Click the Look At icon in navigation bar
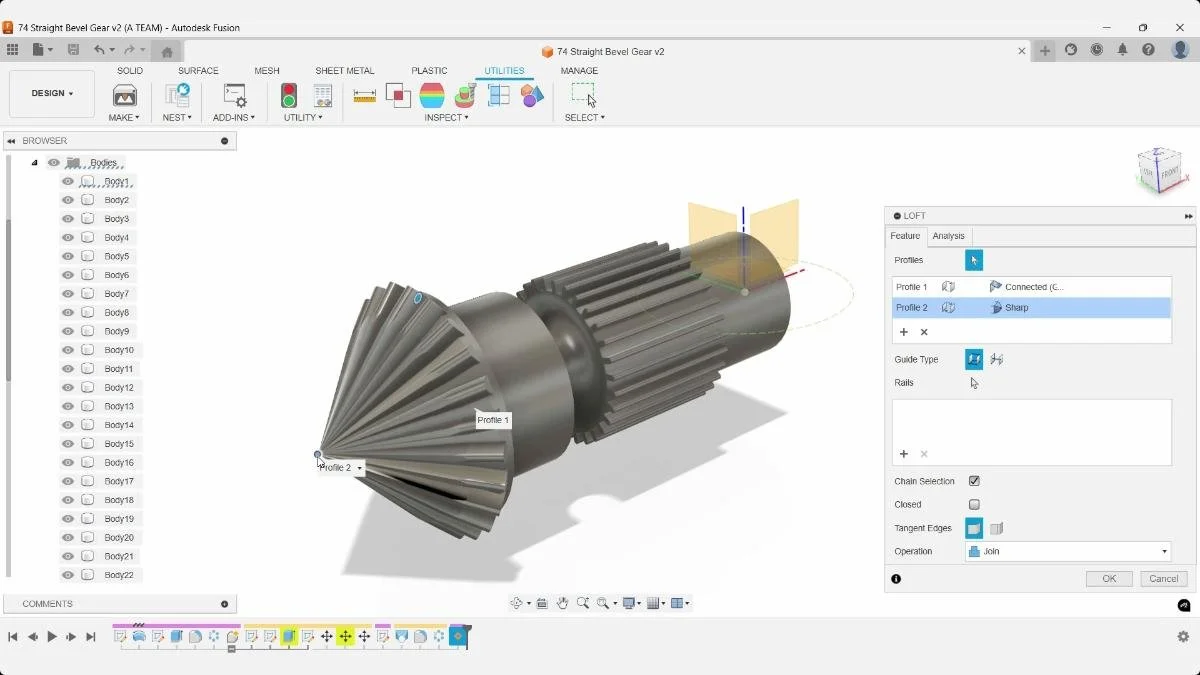Screen dimensions: 1200x675 tap(541, 603)
